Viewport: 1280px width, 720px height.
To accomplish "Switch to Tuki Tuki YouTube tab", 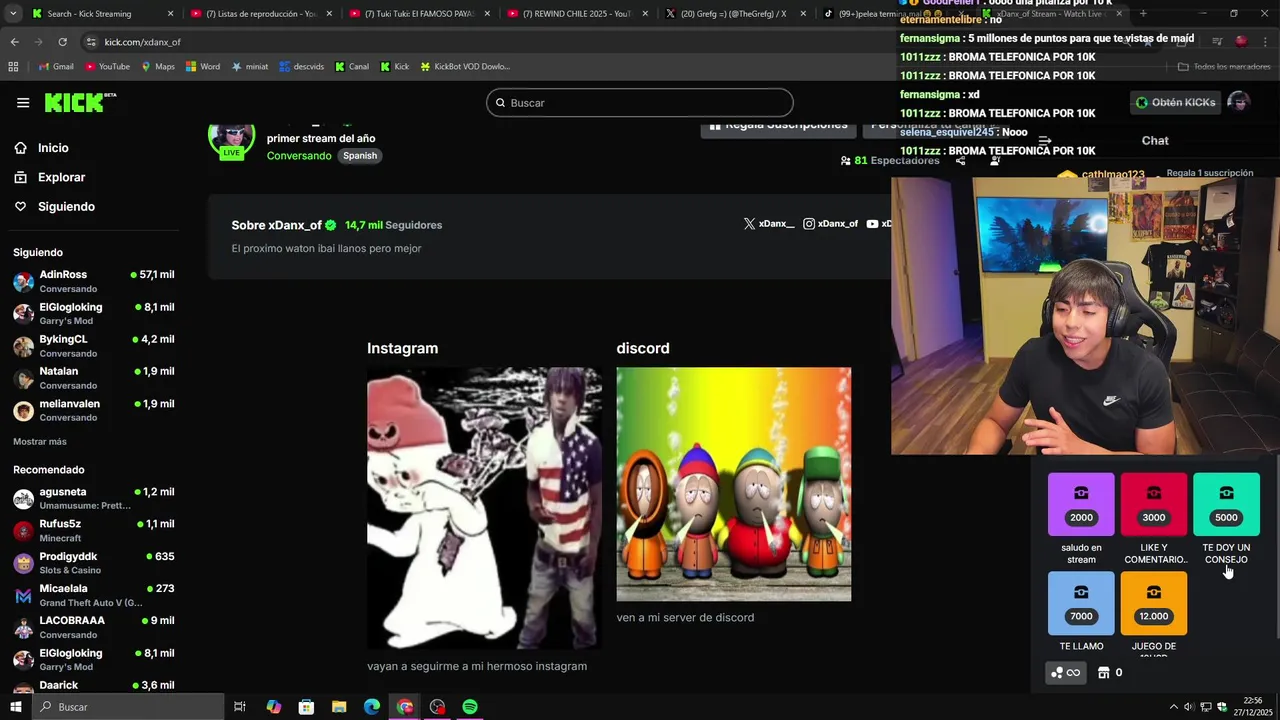I will point(419,14).
